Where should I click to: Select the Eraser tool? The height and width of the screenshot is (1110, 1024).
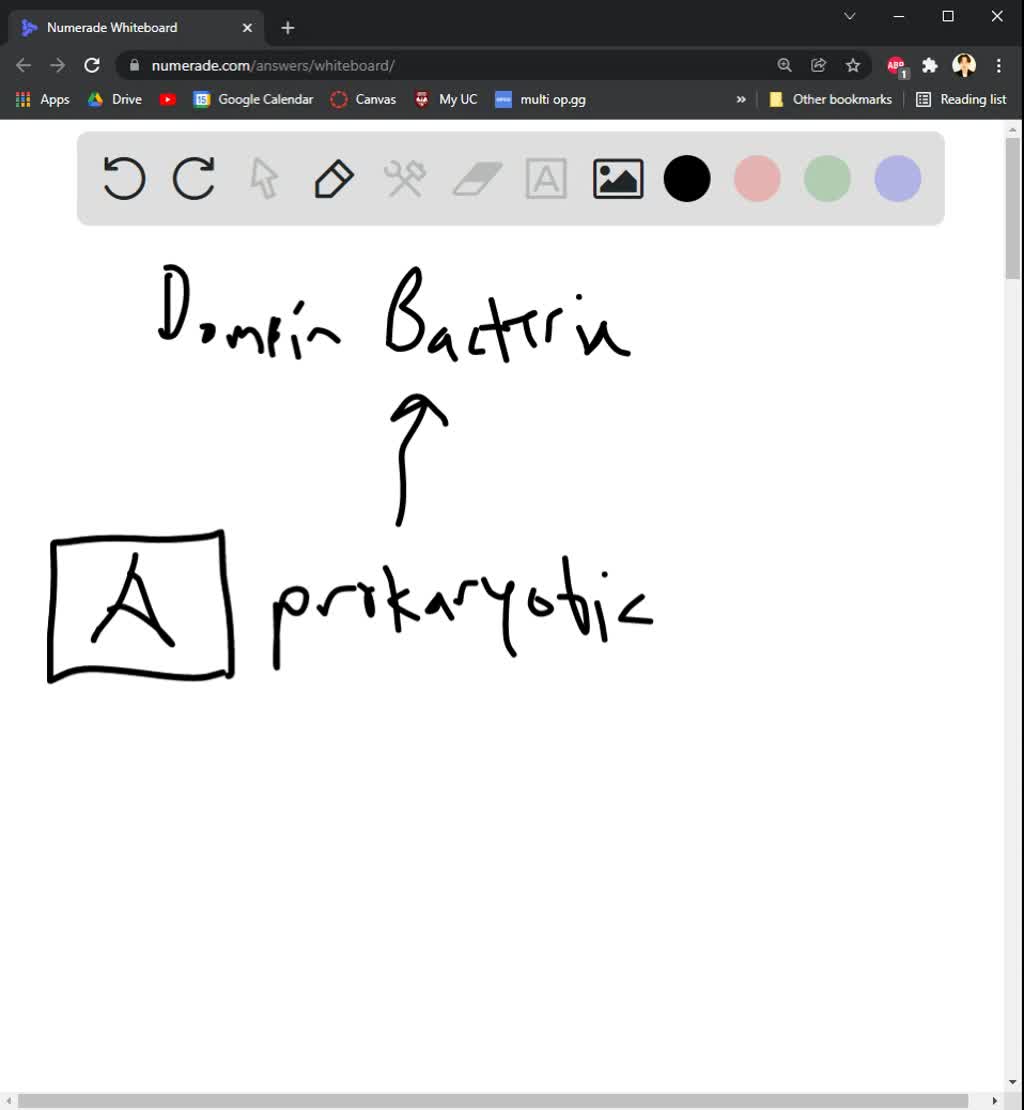(x=475, y=178)
